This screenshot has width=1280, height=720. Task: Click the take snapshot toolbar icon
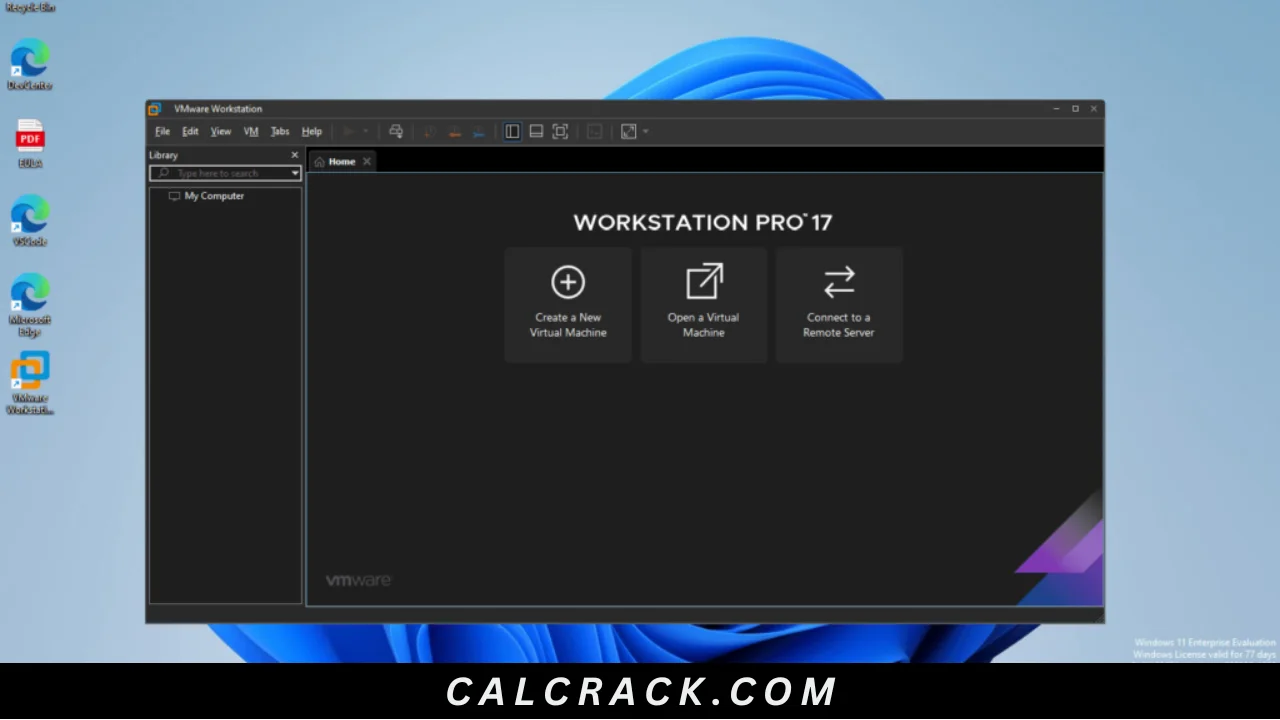coord(430,131)
